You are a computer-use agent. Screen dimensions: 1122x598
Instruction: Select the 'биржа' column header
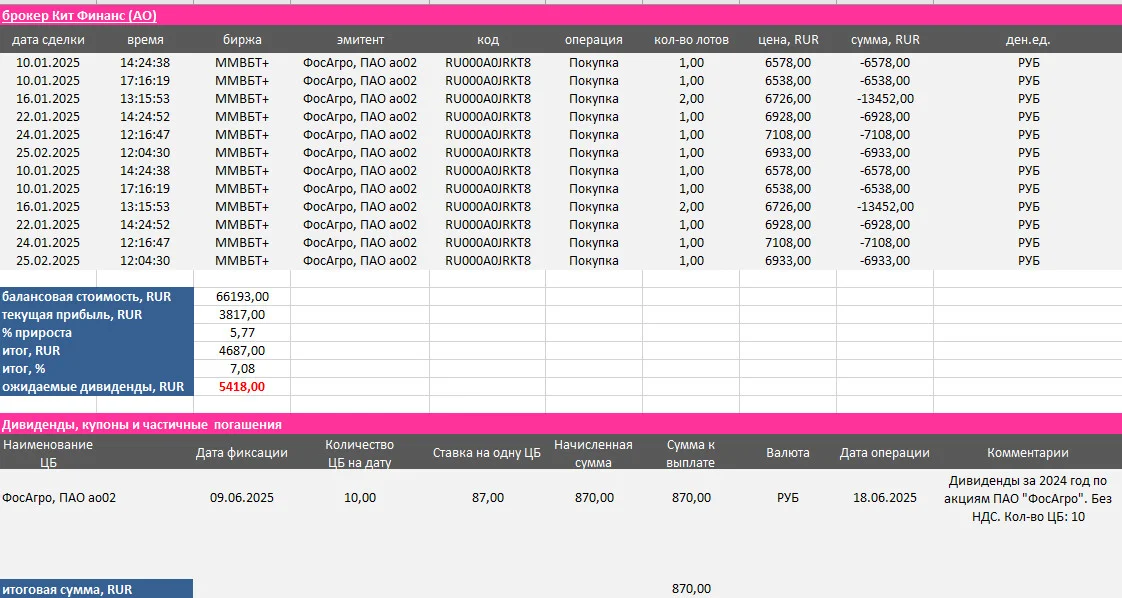pyautogui.click(x=242, y=40)
